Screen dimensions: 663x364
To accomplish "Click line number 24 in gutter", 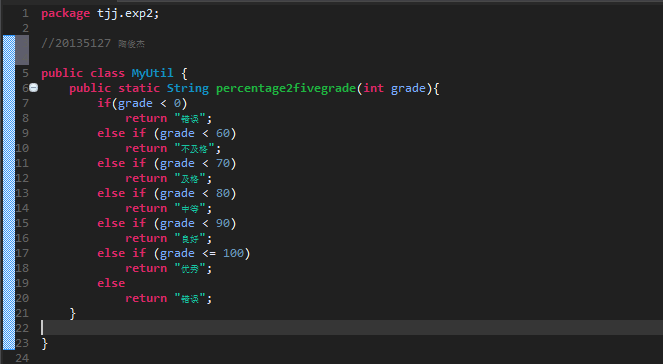I will click(x=22, y=358).
